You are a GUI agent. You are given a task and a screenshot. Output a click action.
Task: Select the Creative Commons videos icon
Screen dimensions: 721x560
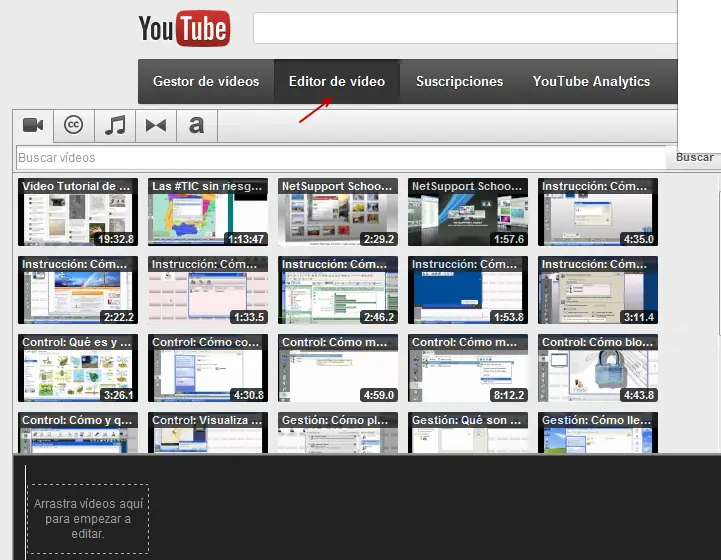tap(73, 125)
